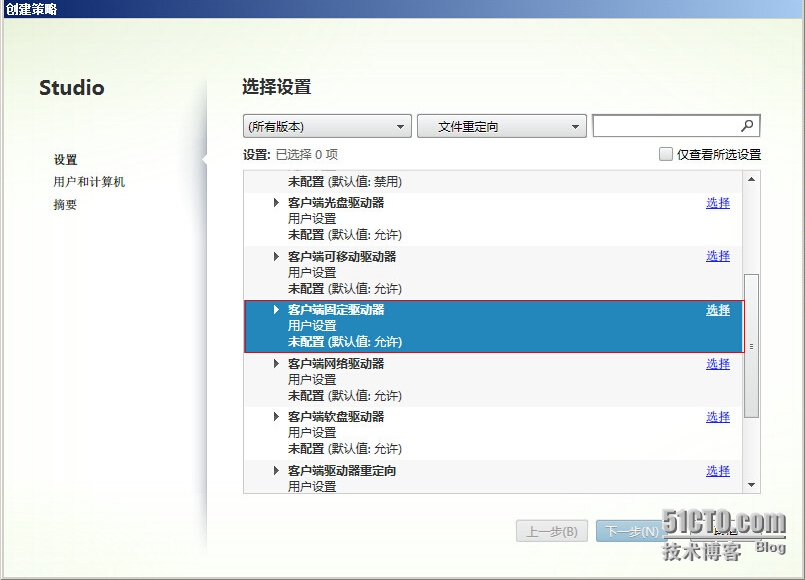Image resolution: width=805 pixels, height=580 pixels.
Task: Select the 客户端可移动驱动器 row title
Action: click(342, 256)
